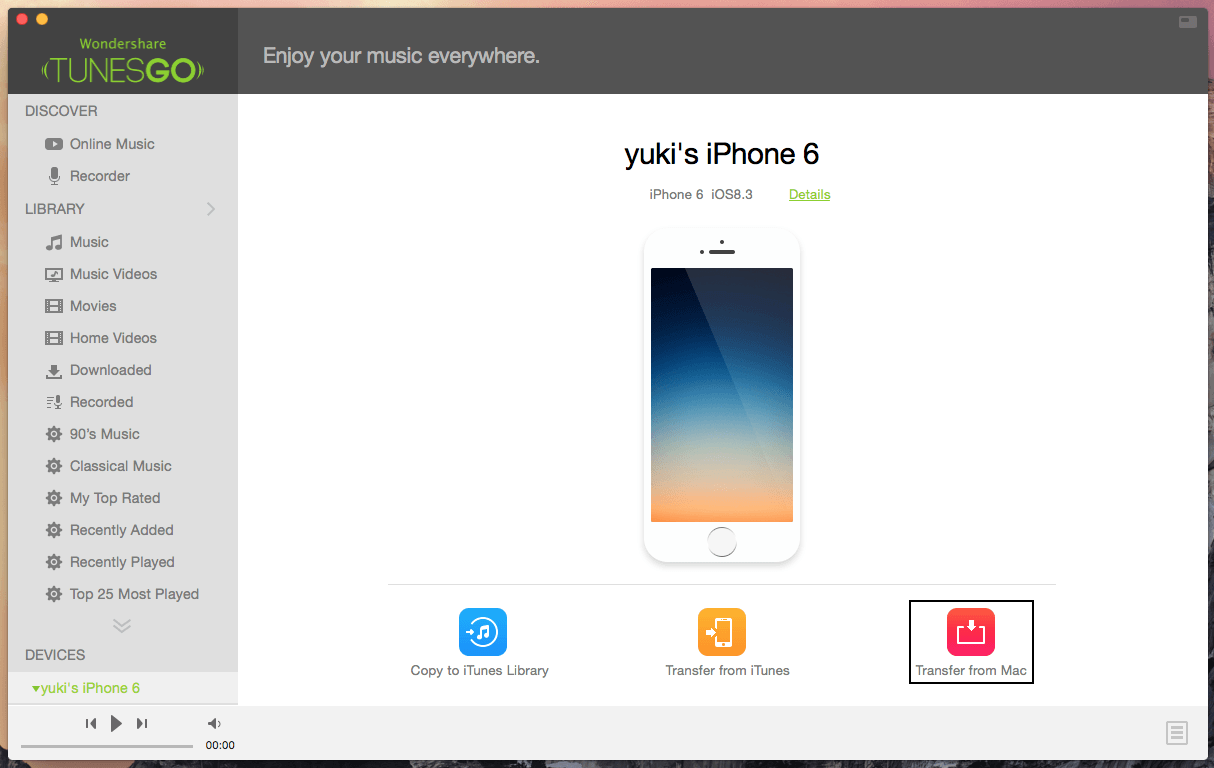1214x768 pixels.
Task: Open Home Videos library section
Action: pos(101,338)
